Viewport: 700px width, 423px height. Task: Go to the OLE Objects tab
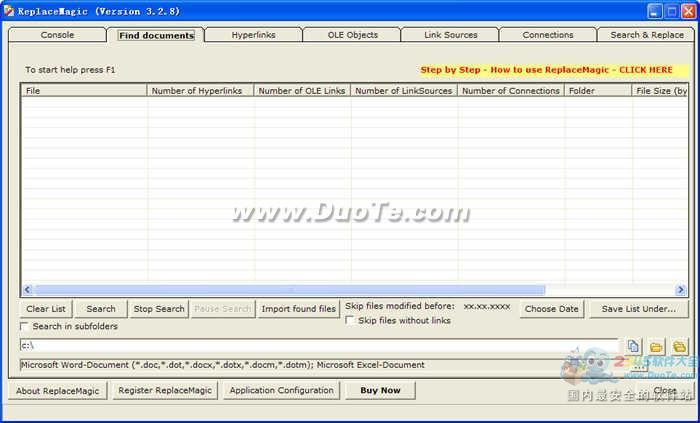pyautogui.click(x=352, y=35)
